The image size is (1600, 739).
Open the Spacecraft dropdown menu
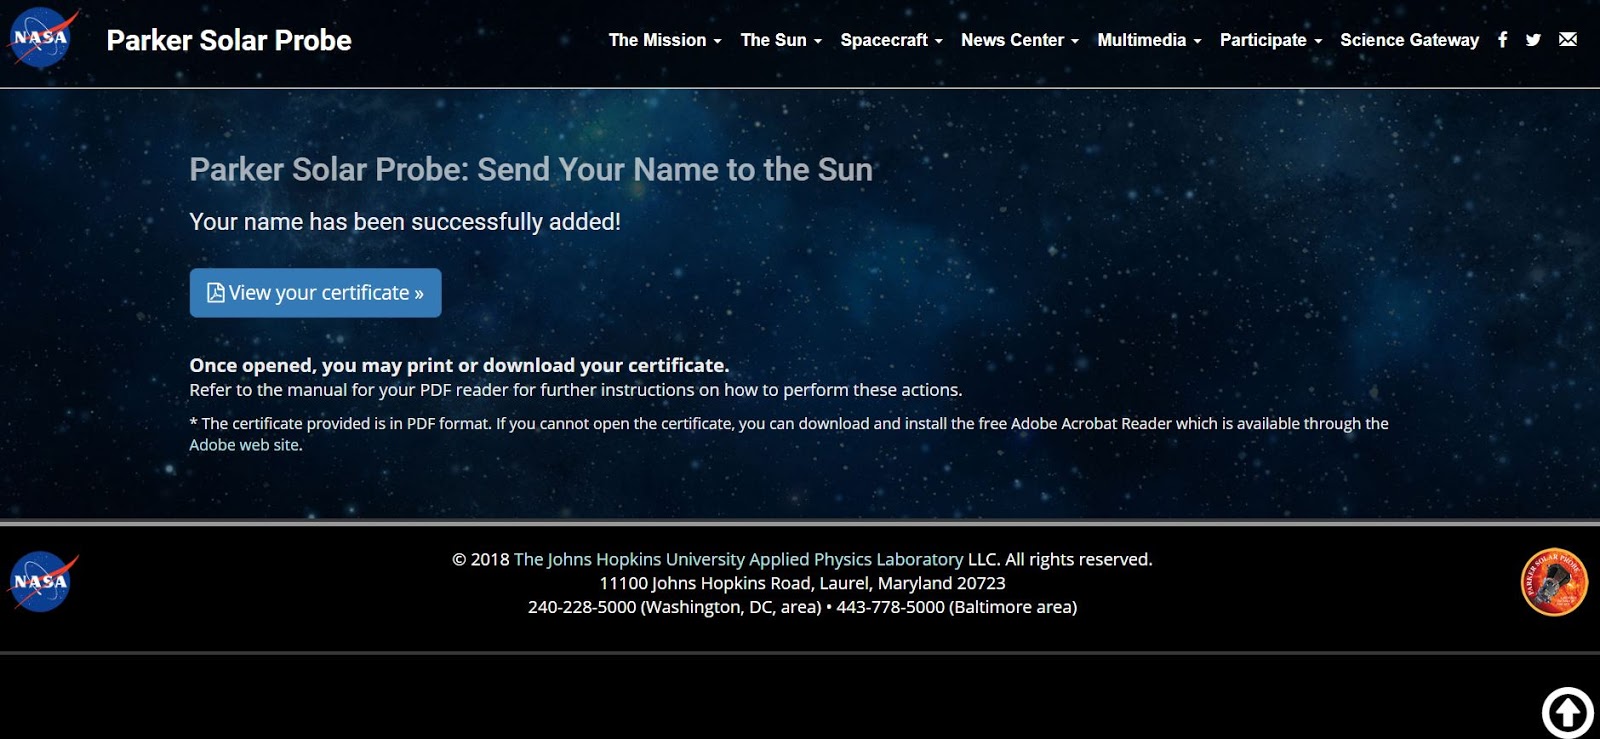point(891,40)
